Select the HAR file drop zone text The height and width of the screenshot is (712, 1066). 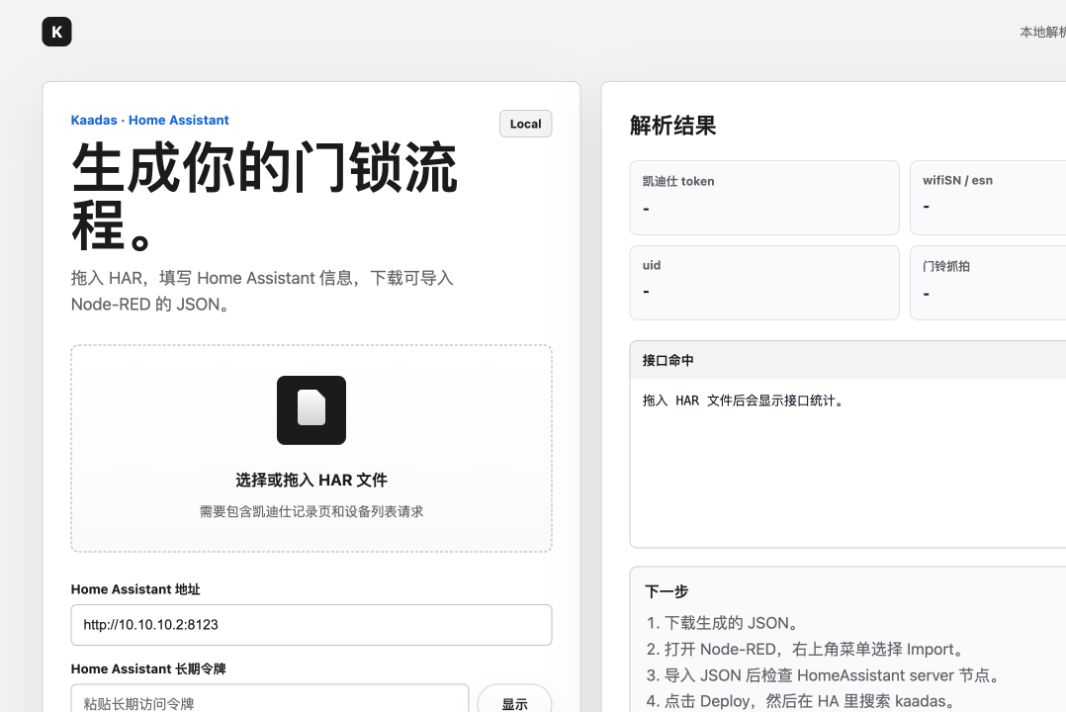(x=311, y=480)
